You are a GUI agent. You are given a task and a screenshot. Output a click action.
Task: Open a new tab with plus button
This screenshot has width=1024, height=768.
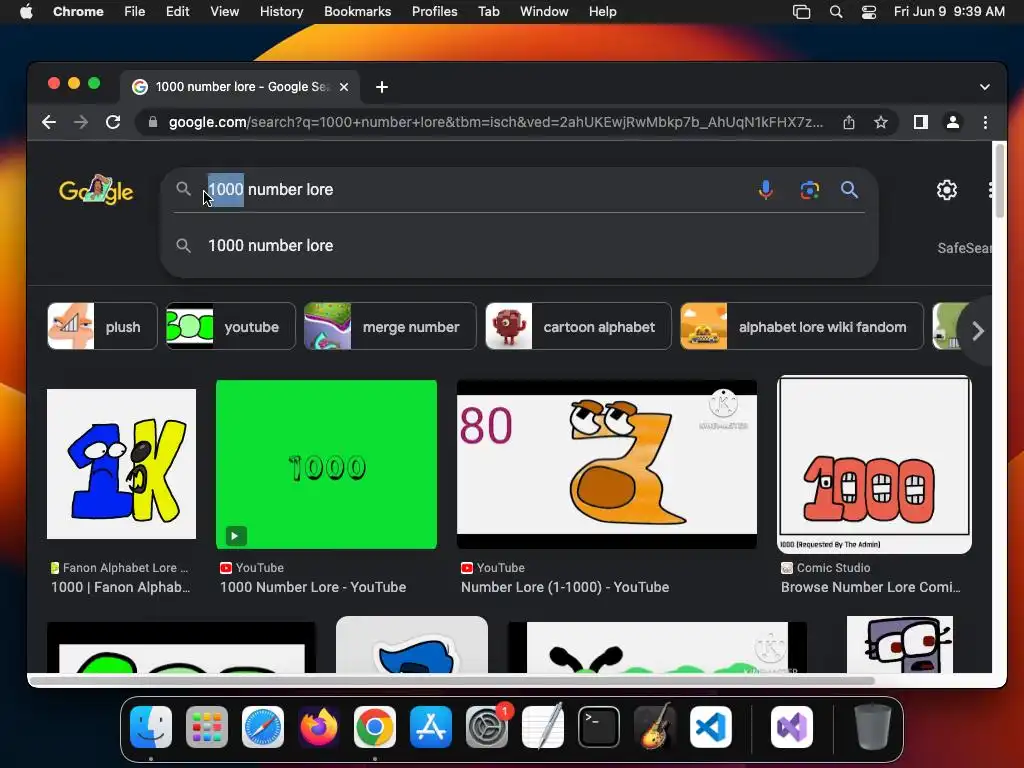(382, 87)
